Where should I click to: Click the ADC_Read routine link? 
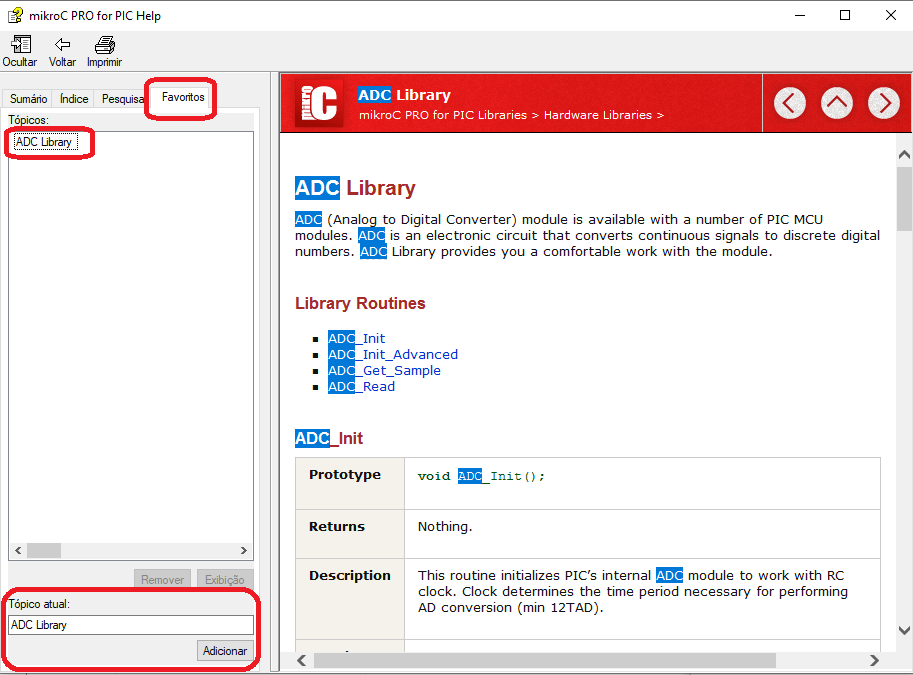(361, 387)
